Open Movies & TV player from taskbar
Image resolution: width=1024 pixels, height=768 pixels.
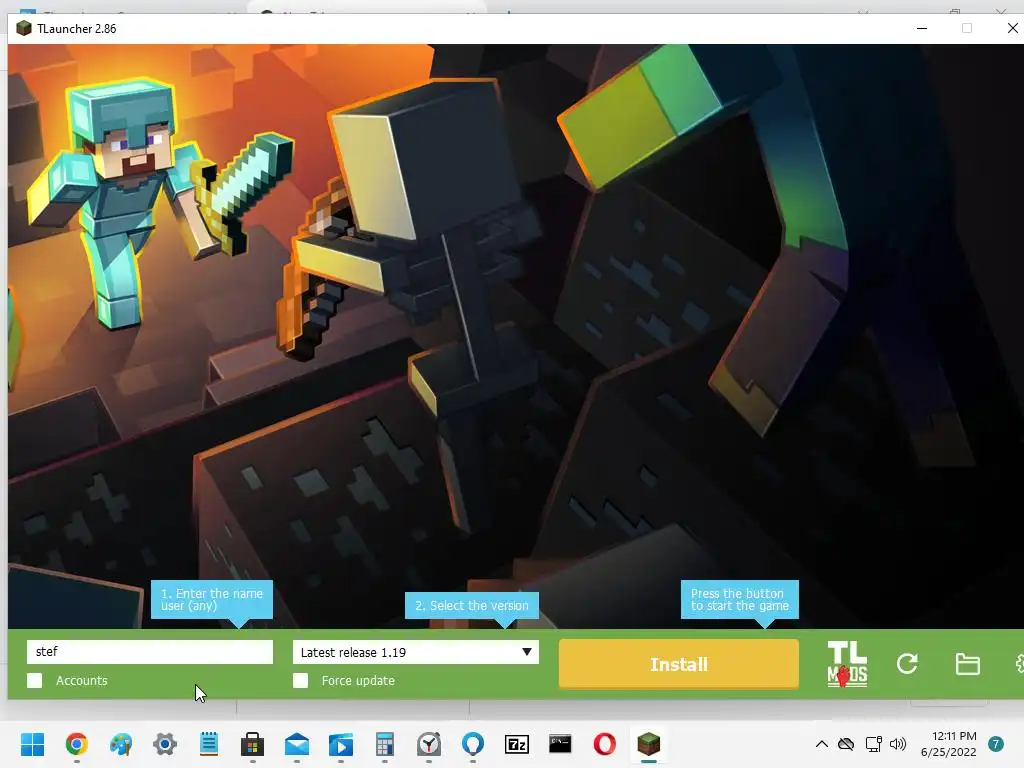pos(341,744)
